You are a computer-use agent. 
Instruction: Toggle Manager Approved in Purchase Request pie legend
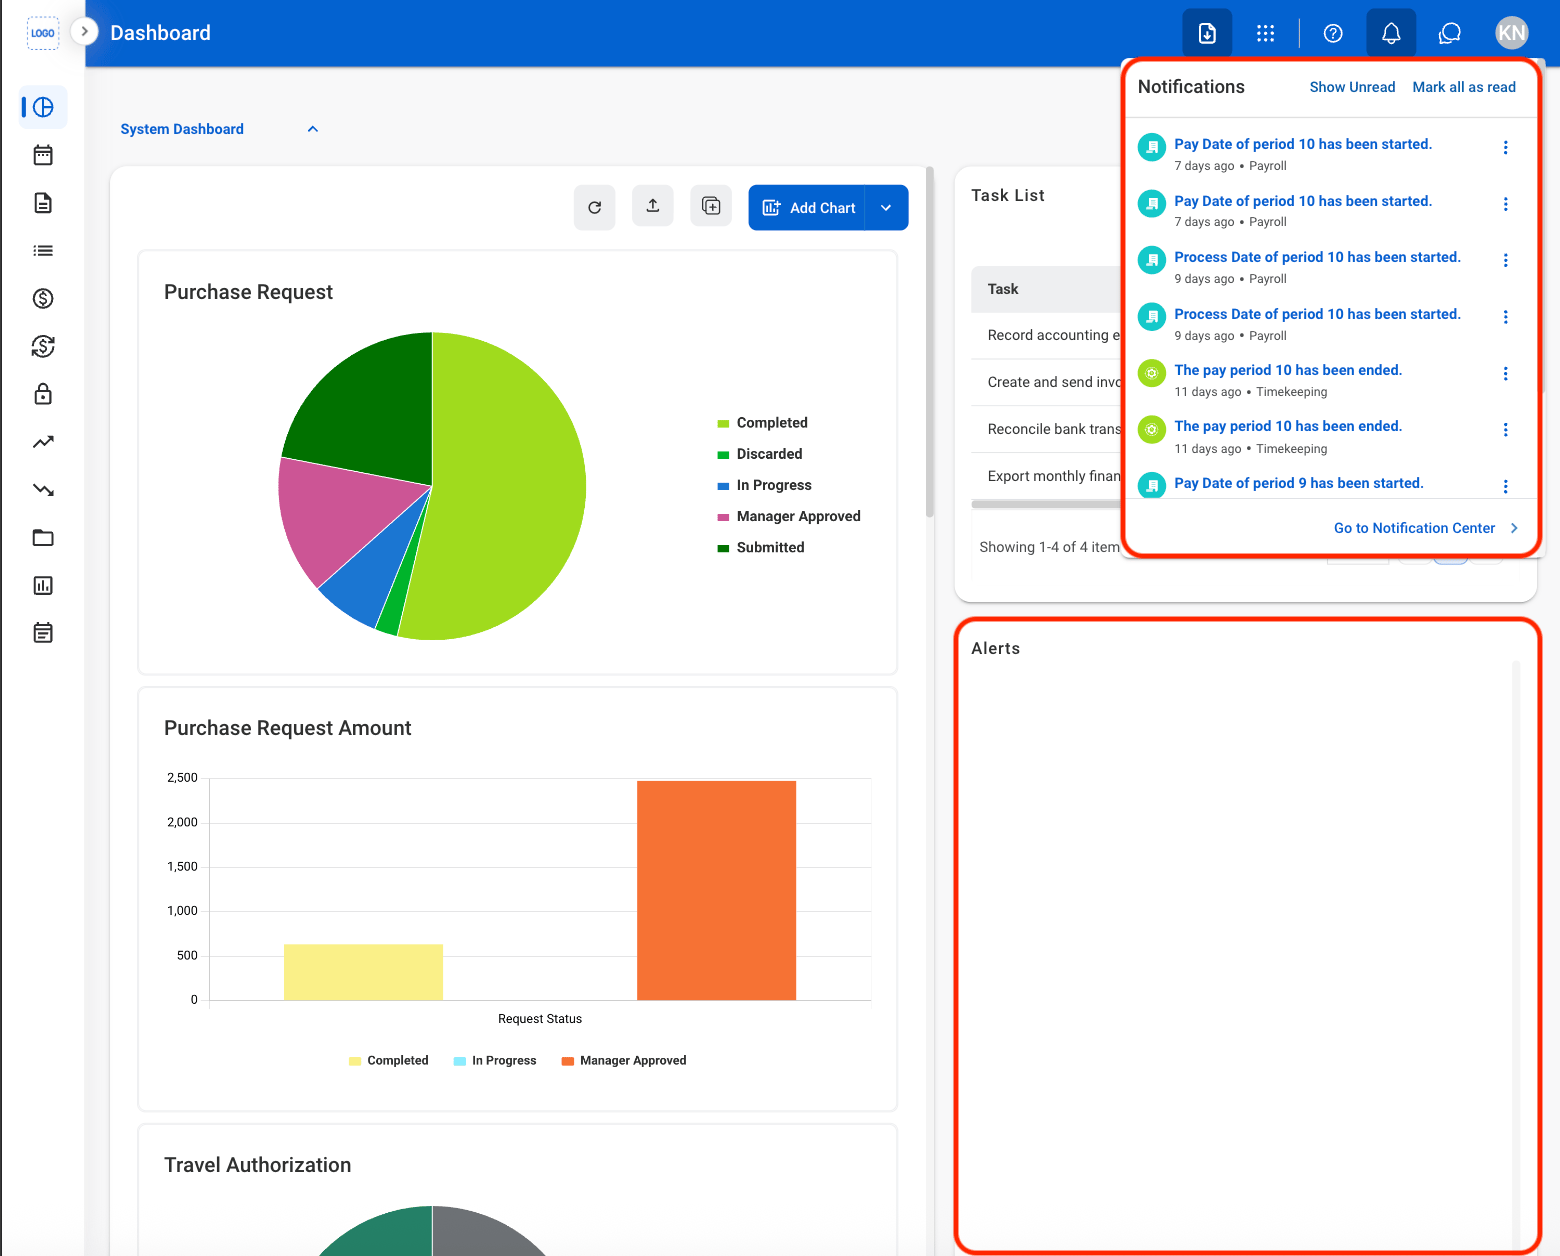click(x=789, y=516)
